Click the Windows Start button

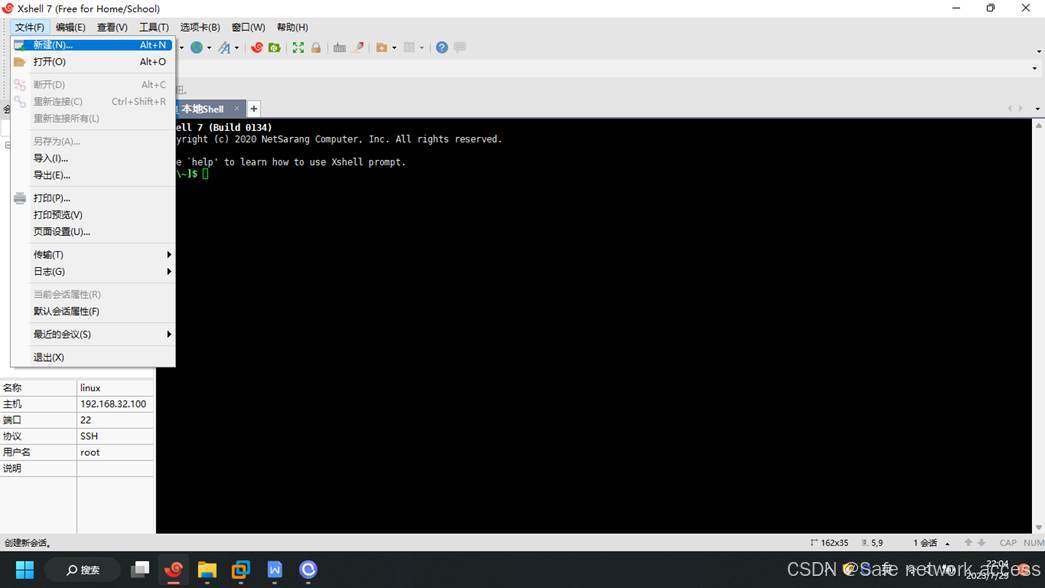pyautogui.click(x=25, y=570)
